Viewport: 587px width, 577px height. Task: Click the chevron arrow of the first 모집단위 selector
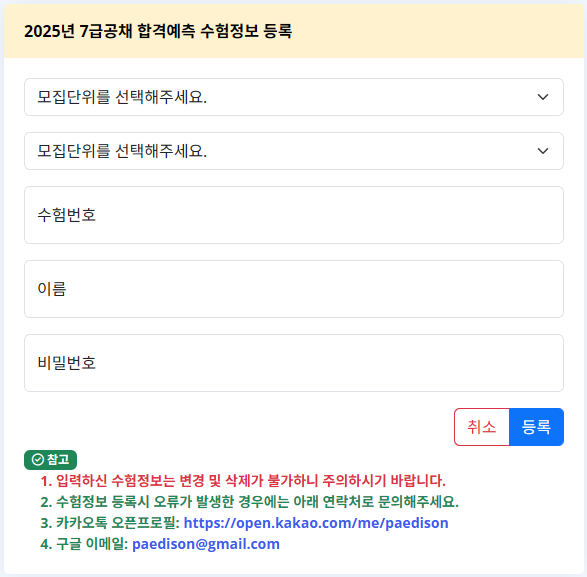543,97
